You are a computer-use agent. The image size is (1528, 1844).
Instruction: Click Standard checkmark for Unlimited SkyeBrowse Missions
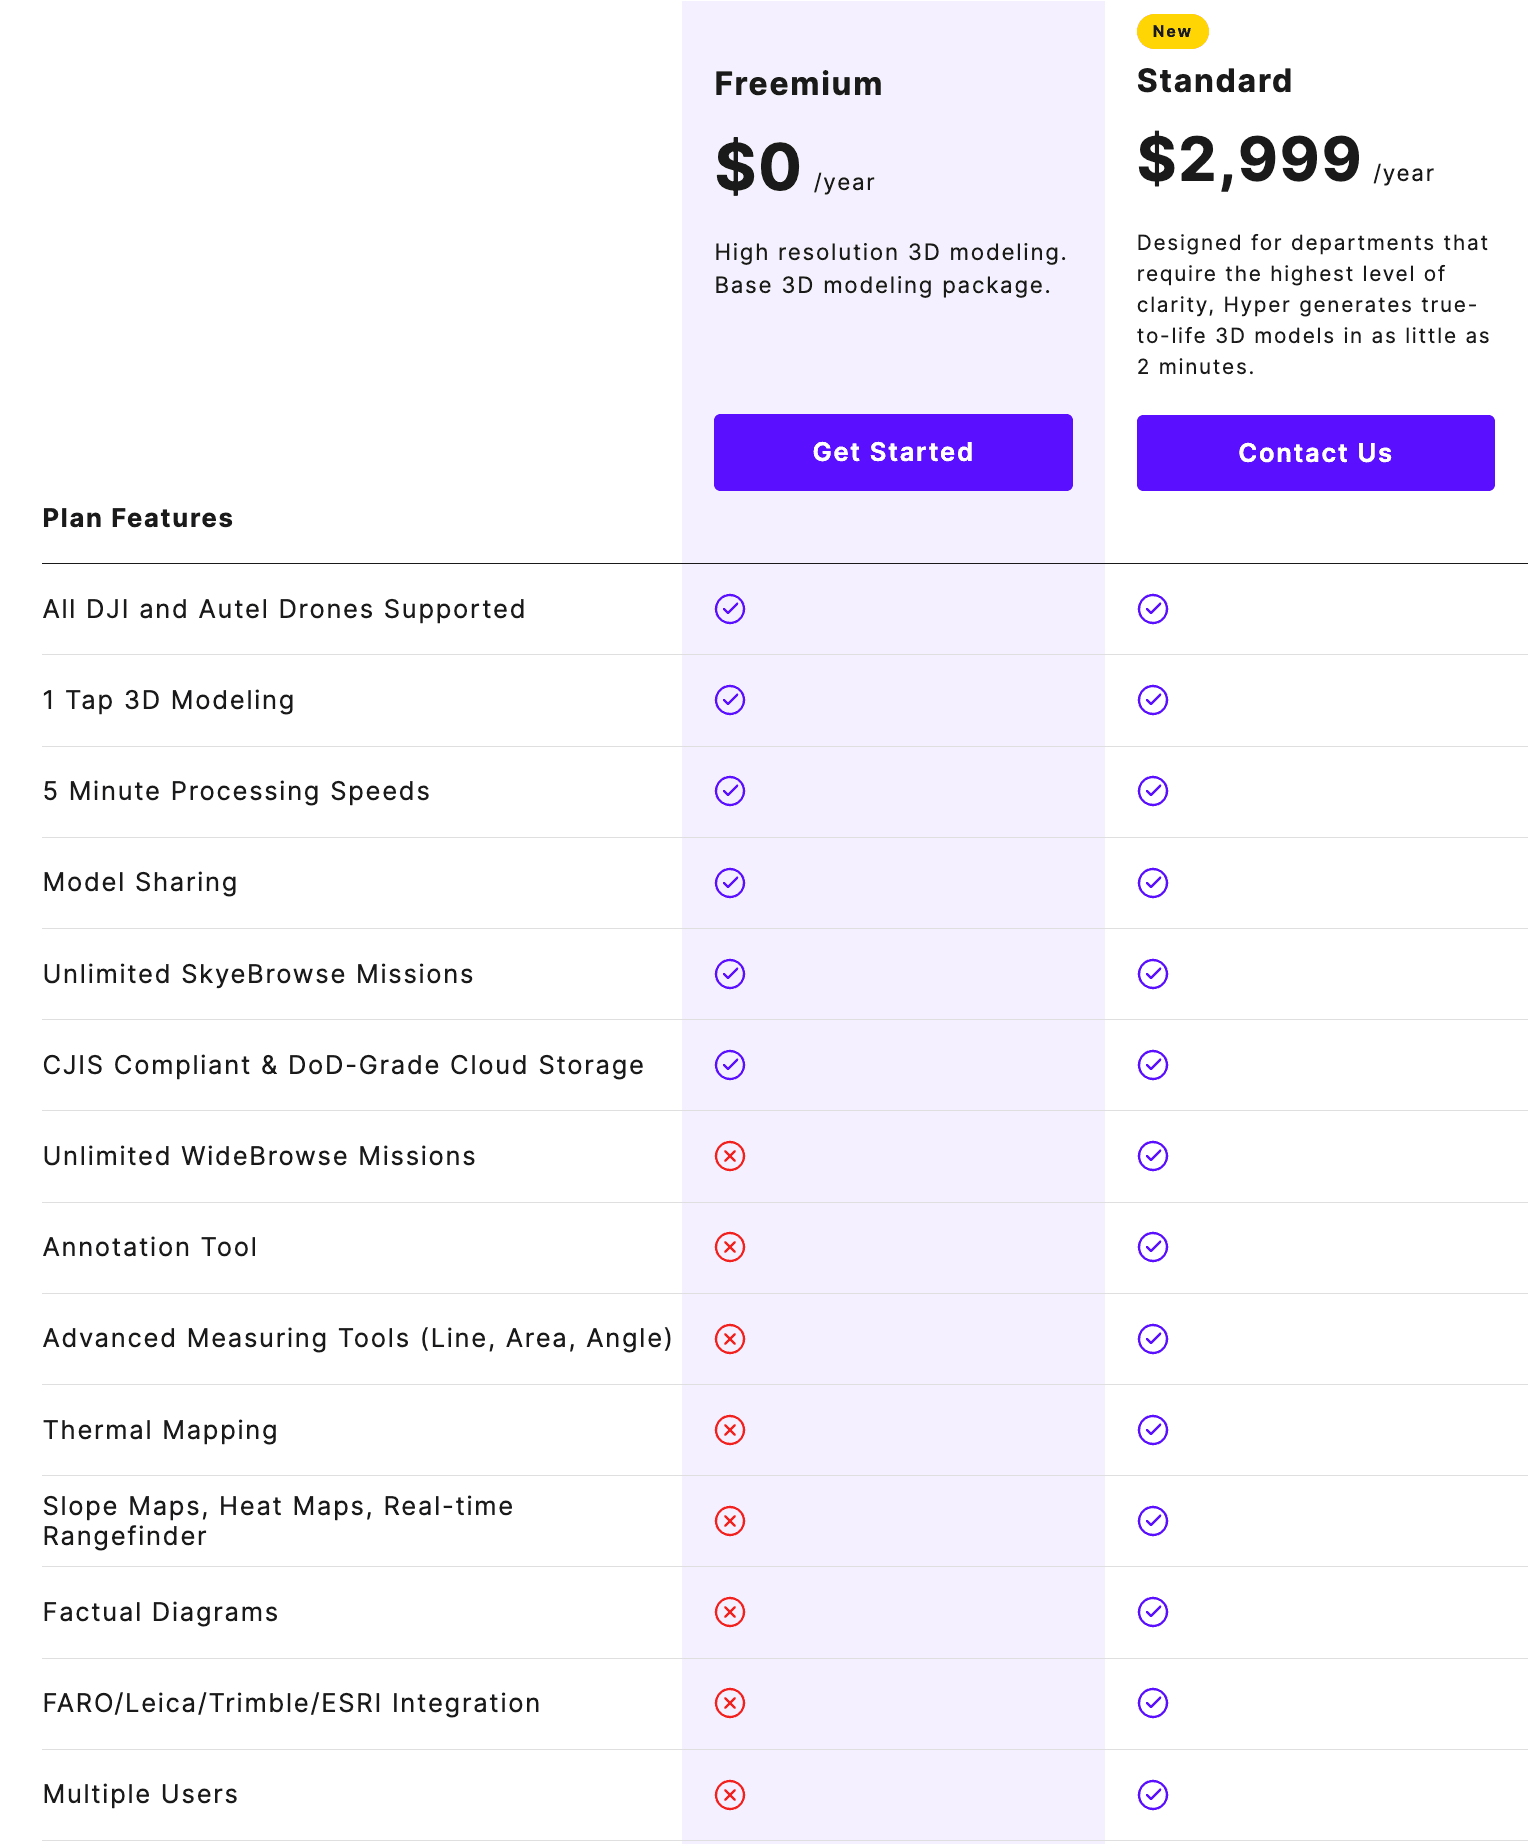tap(1153, 974)
